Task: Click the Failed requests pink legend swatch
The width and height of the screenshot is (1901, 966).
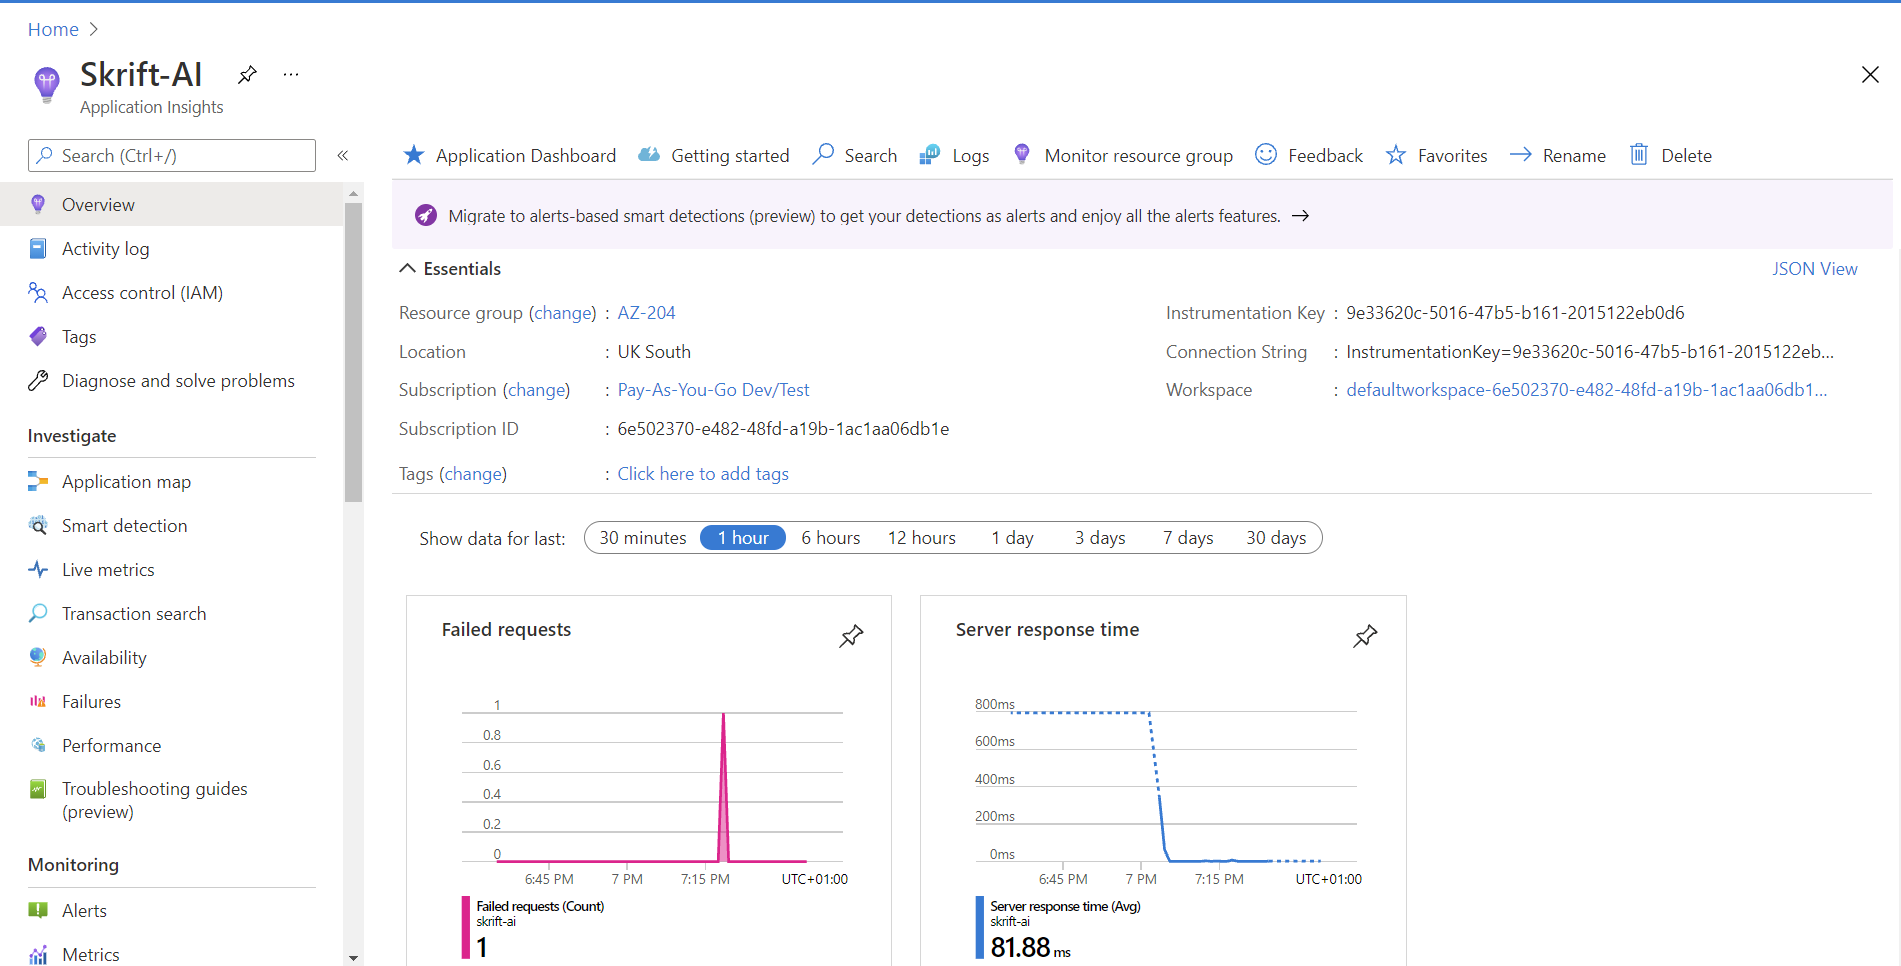Action: pos(466,927)
